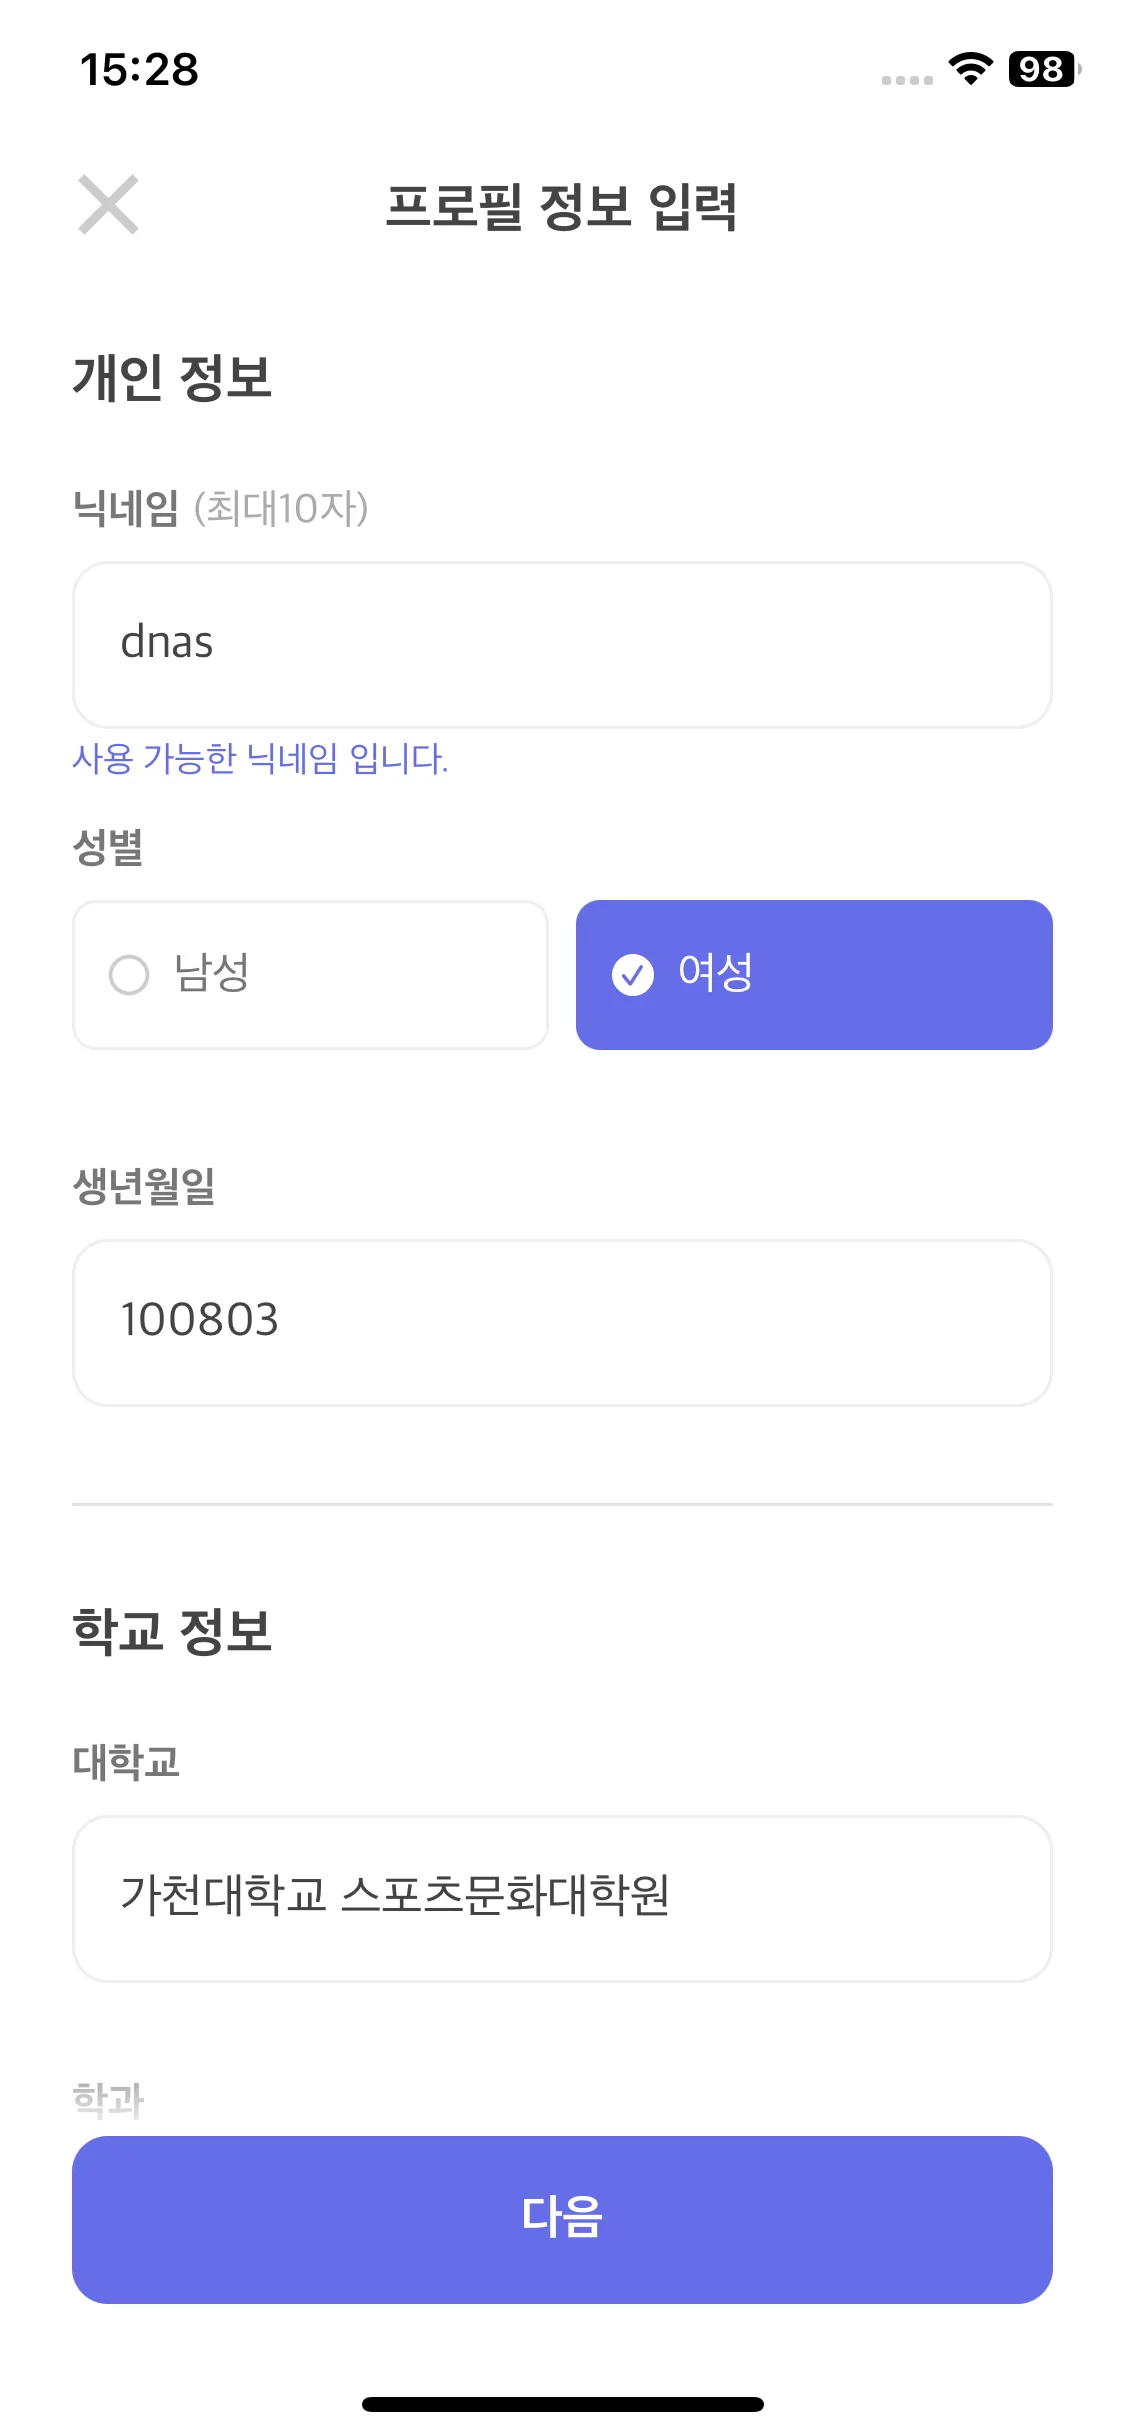Edit the 생년월일 field showing 100803
1125x2436 pixels.
click(562, 1323)
